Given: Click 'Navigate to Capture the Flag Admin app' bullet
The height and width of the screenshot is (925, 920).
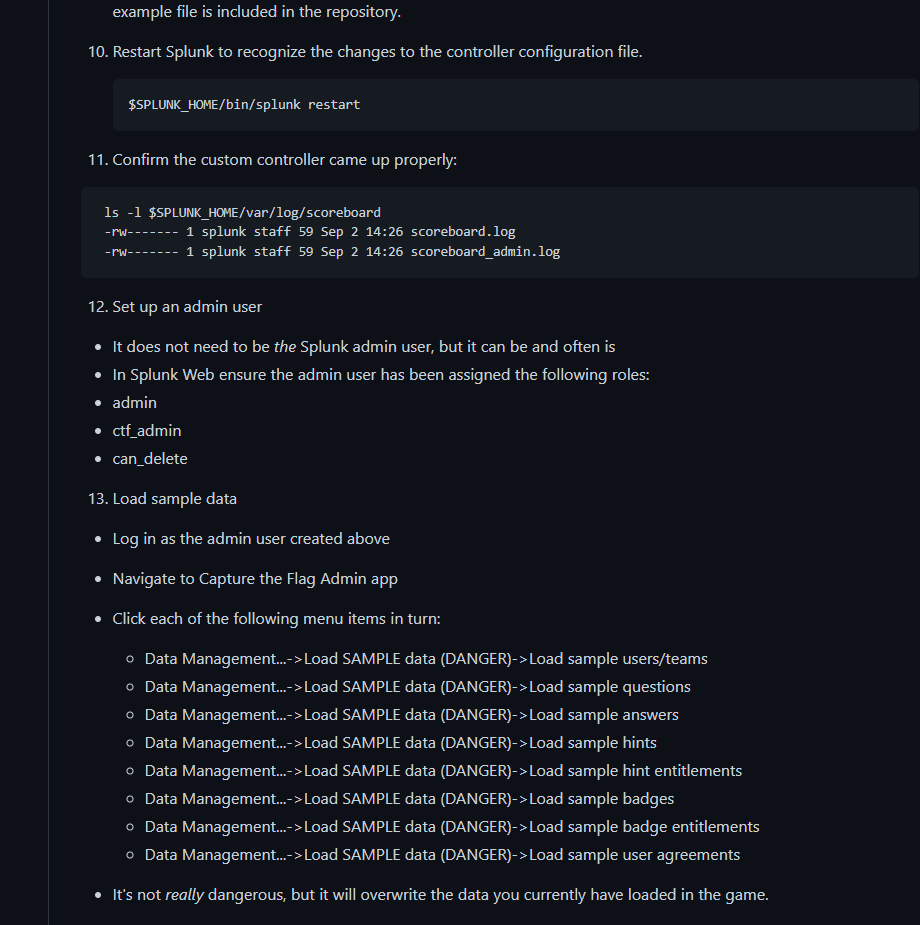Looking at the screenshot, I should click(255, 578).
